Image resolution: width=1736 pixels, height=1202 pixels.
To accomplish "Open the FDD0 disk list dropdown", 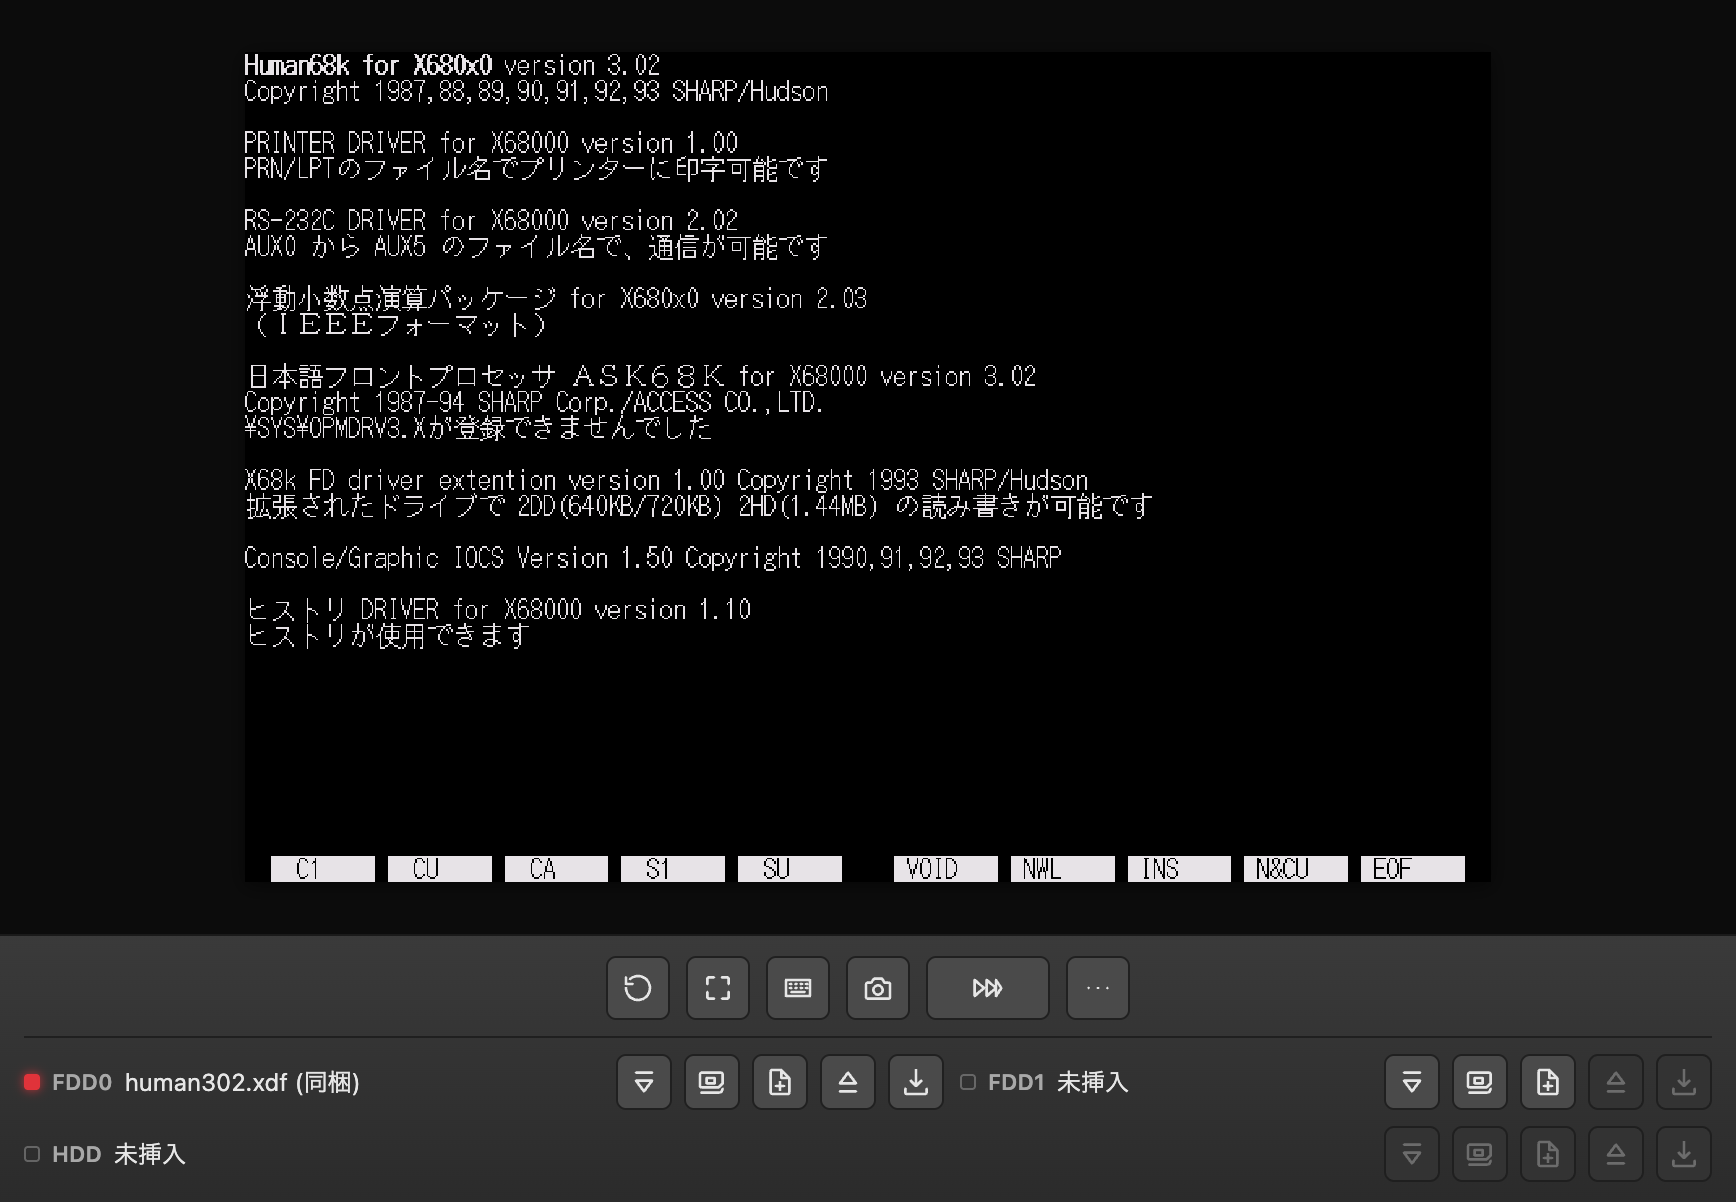I will 644,1082.
